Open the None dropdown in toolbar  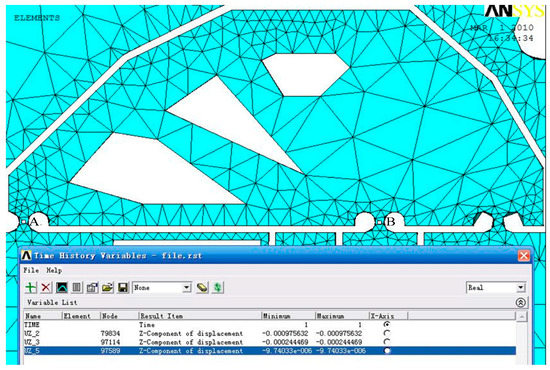162,288
